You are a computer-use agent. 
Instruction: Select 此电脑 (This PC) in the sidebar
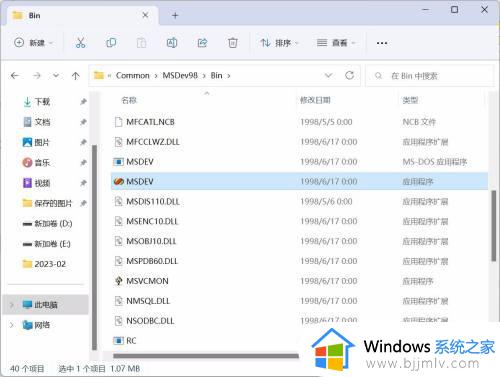[x=46, y=305]
